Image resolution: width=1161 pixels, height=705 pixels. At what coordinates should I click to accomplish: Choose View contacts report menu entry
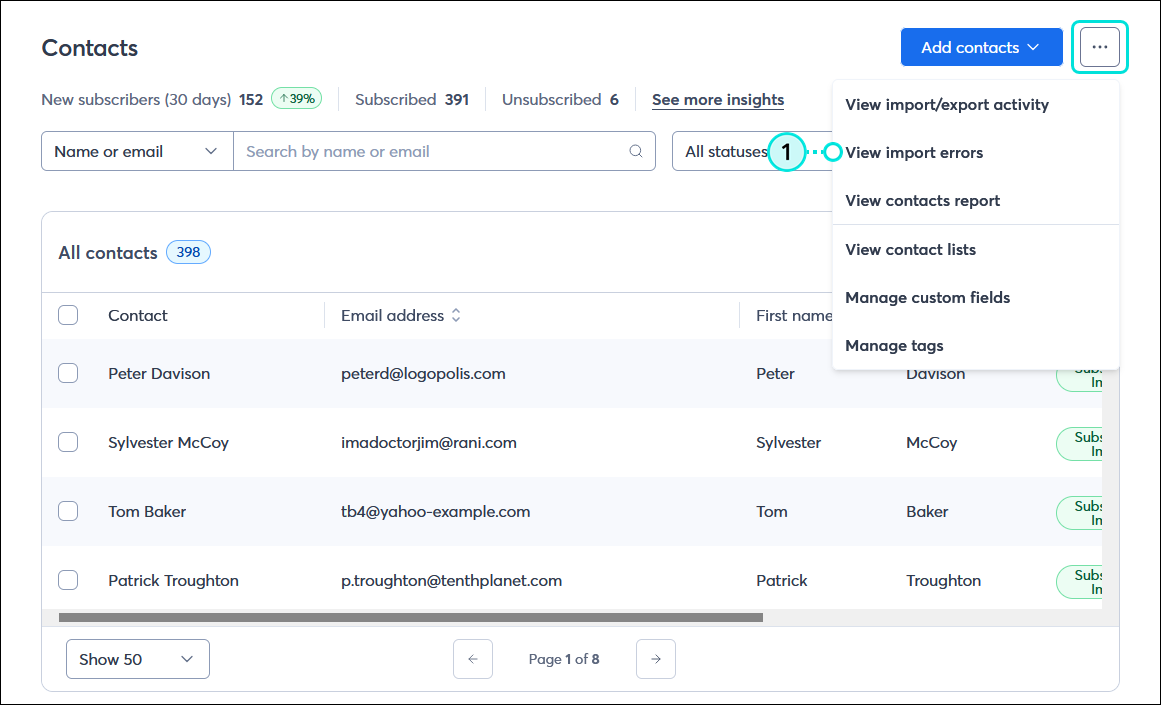922,200
